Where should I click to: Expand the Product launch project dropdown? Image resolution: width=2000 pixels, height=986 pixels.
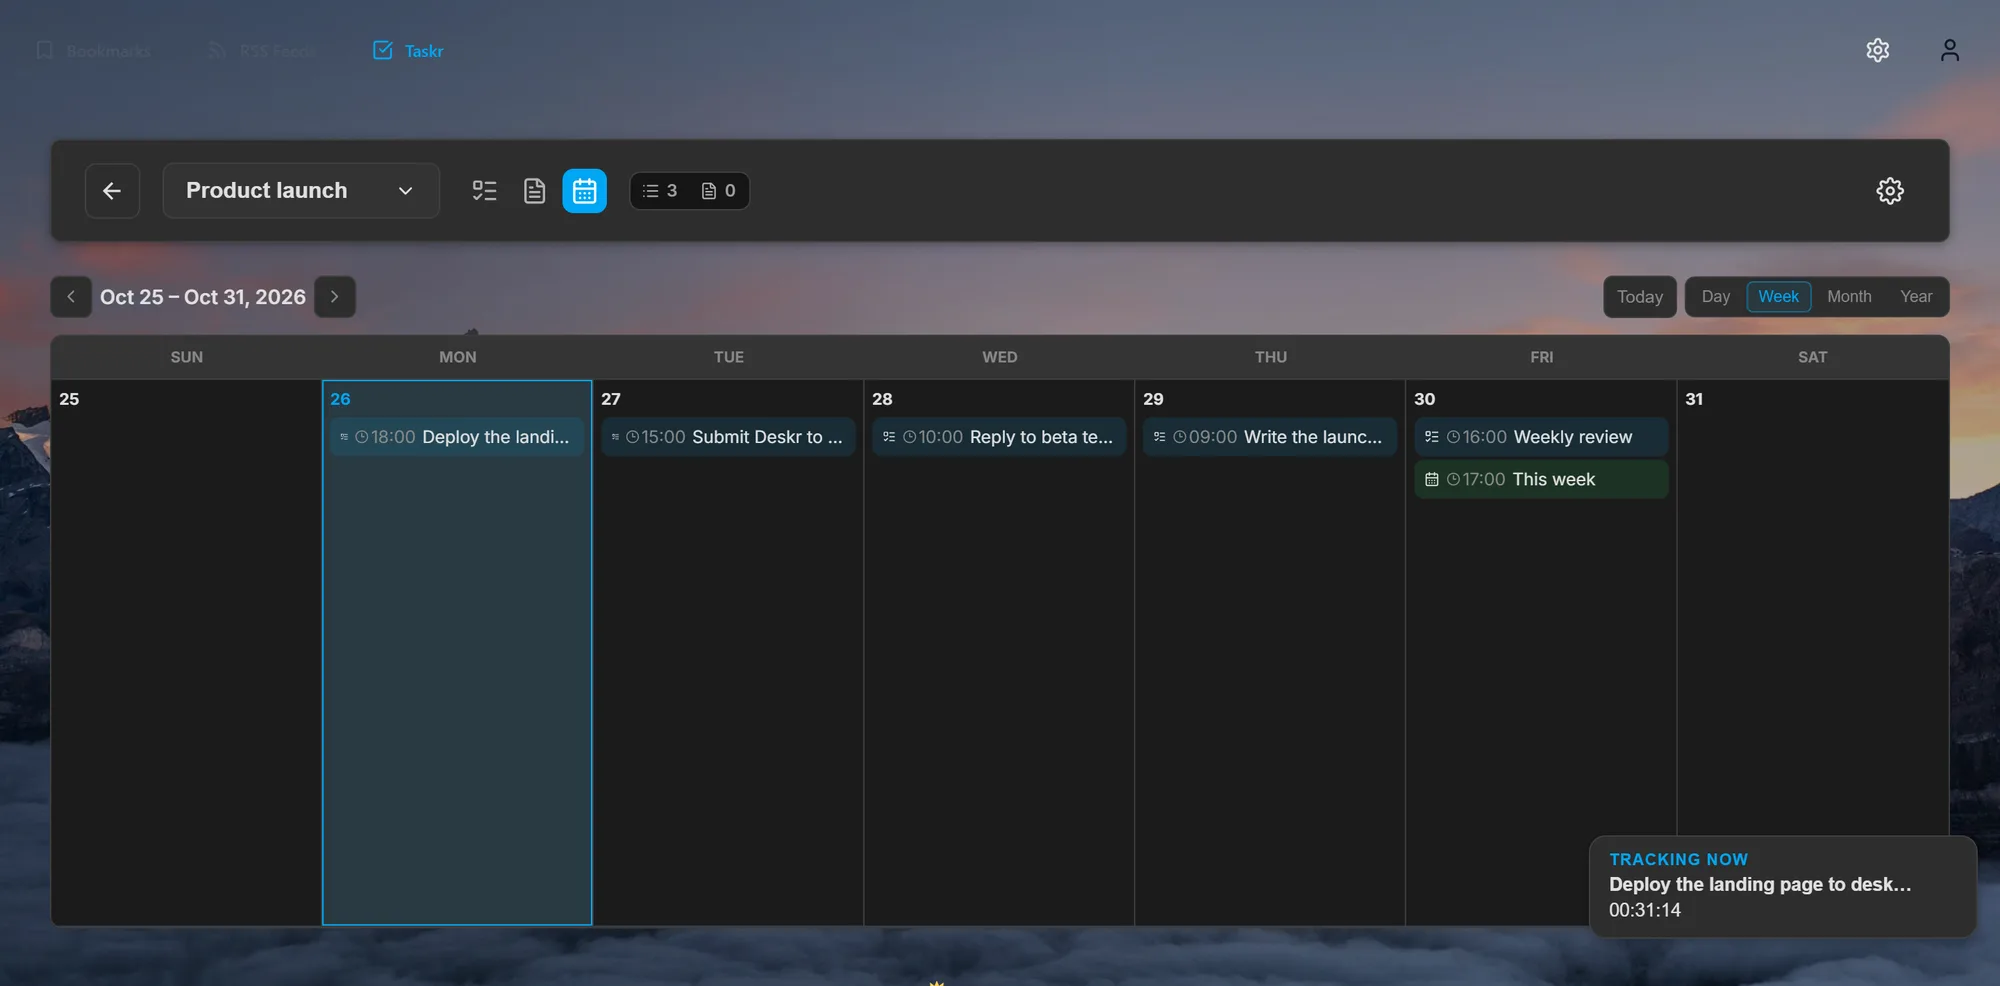(x=301, y=191)
